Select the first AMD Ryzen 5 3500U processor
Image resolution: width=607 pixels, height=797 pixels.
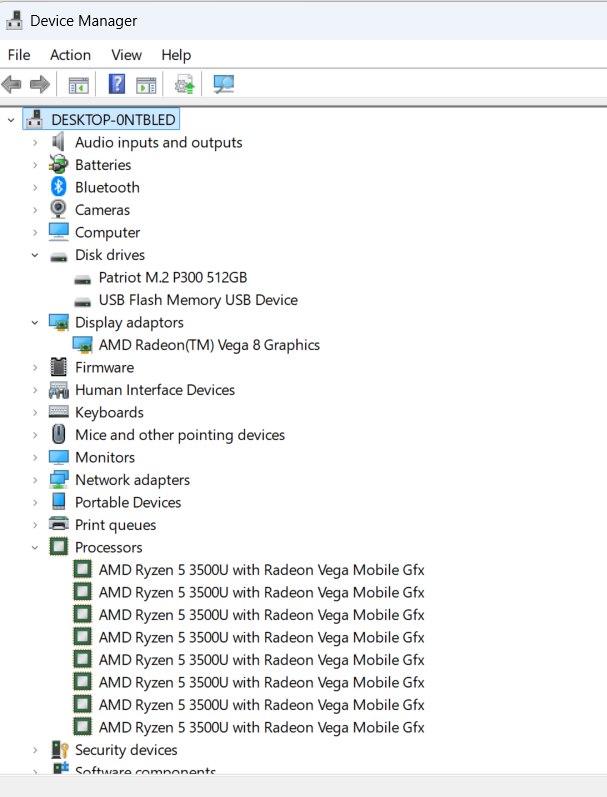coord(261,570)
